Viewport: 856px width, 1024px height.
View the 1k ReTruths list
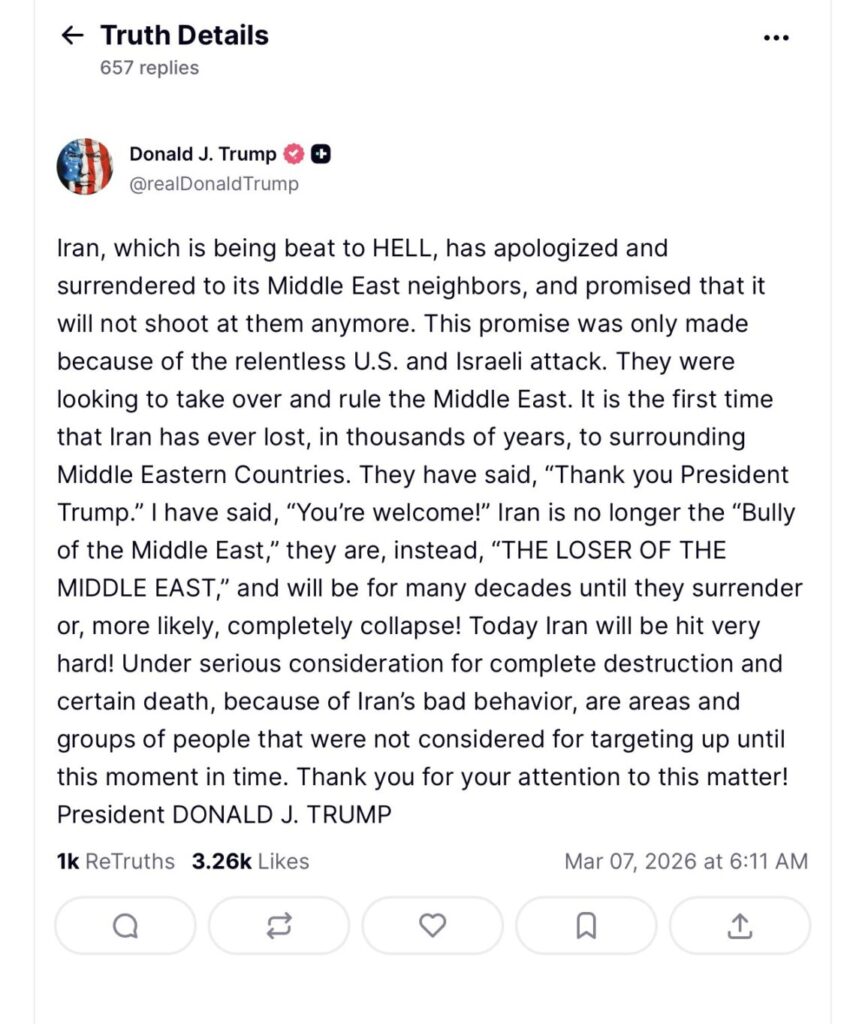pyautogui.click(x=115, y=861)
